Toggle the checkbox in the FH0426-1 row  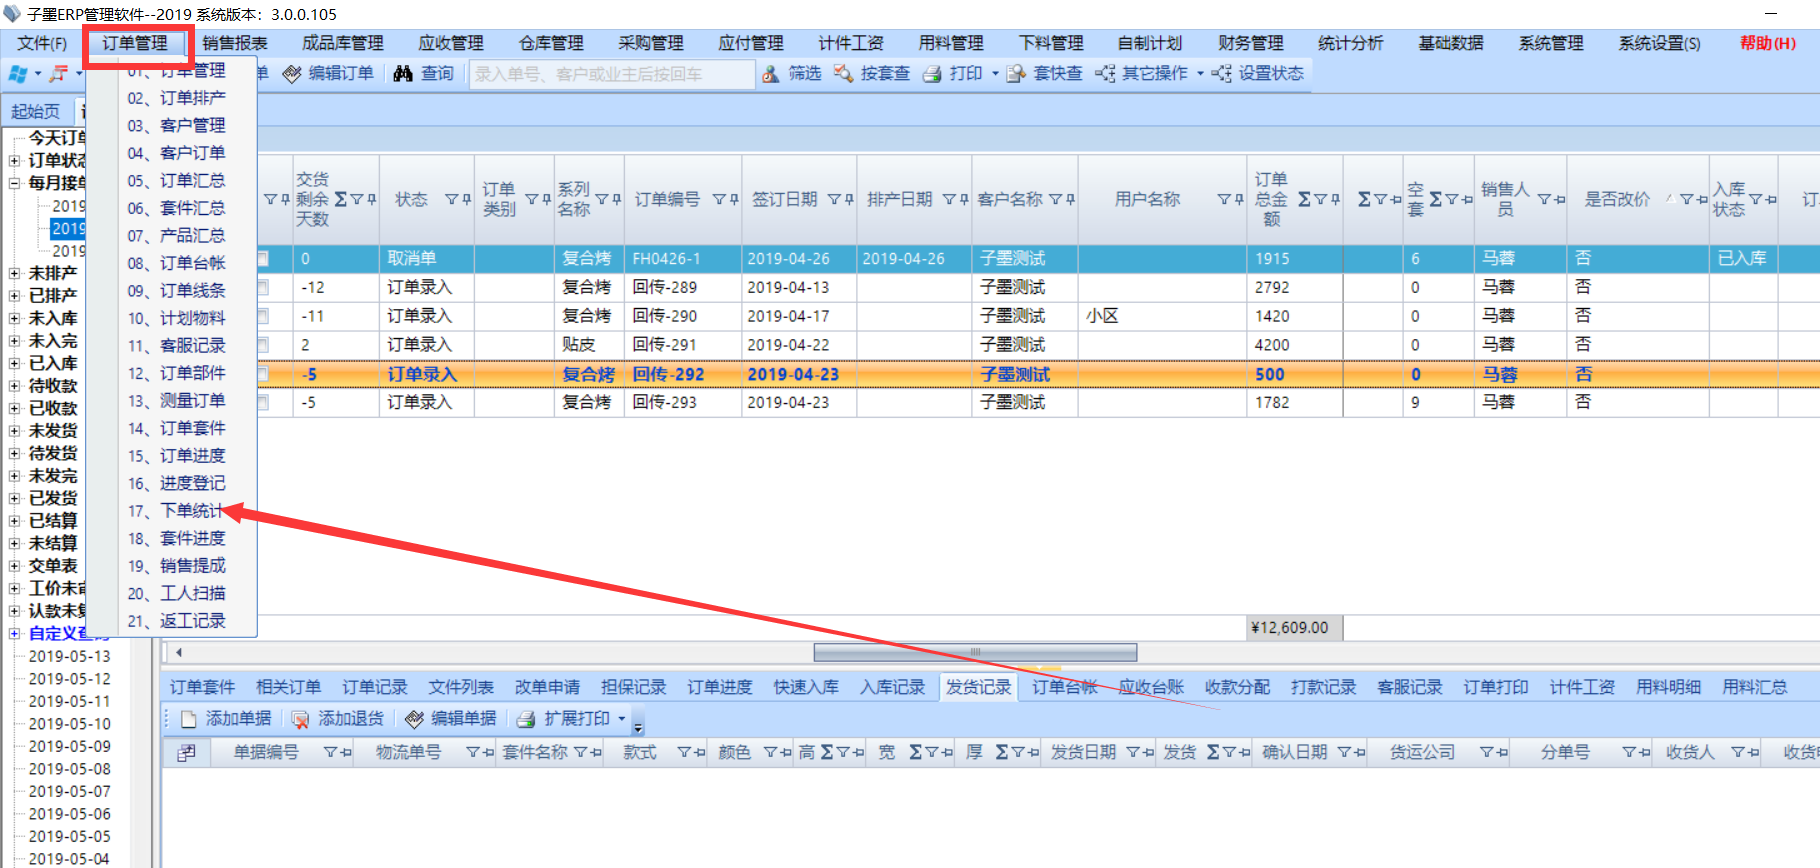coord(264,258)
